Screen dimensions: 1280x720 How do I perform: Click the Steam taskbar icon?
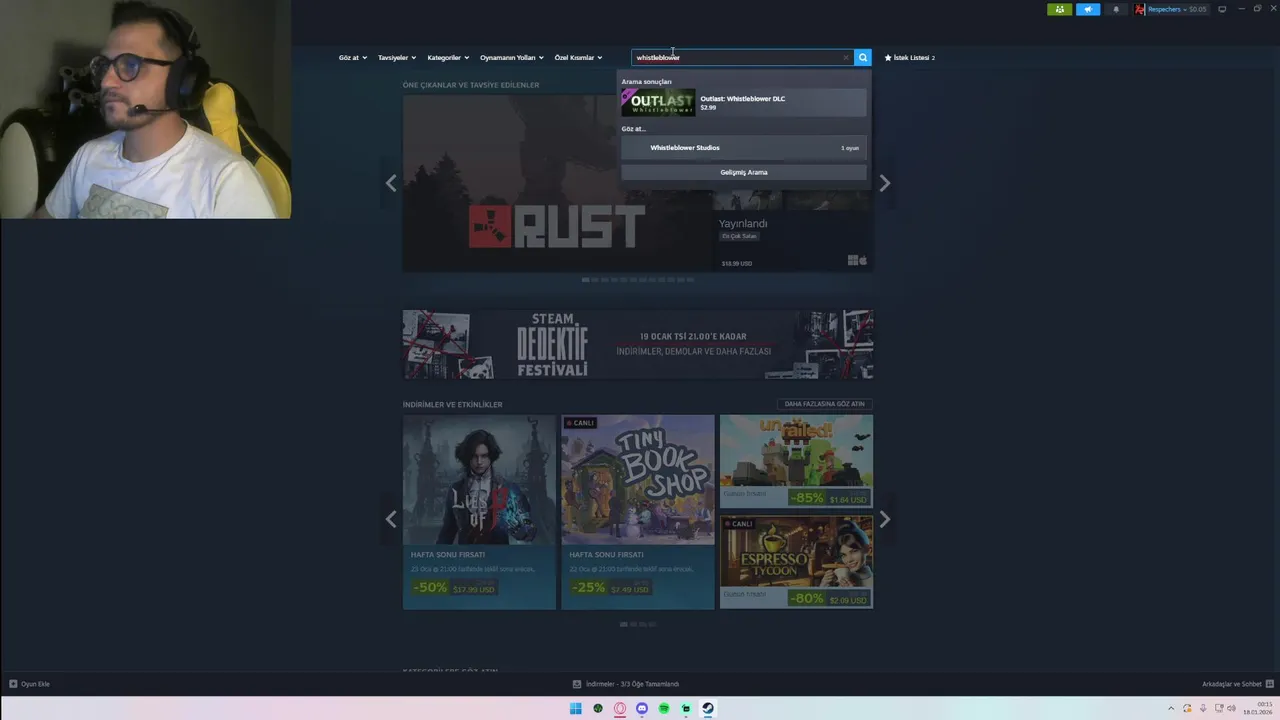click(708, 708)
